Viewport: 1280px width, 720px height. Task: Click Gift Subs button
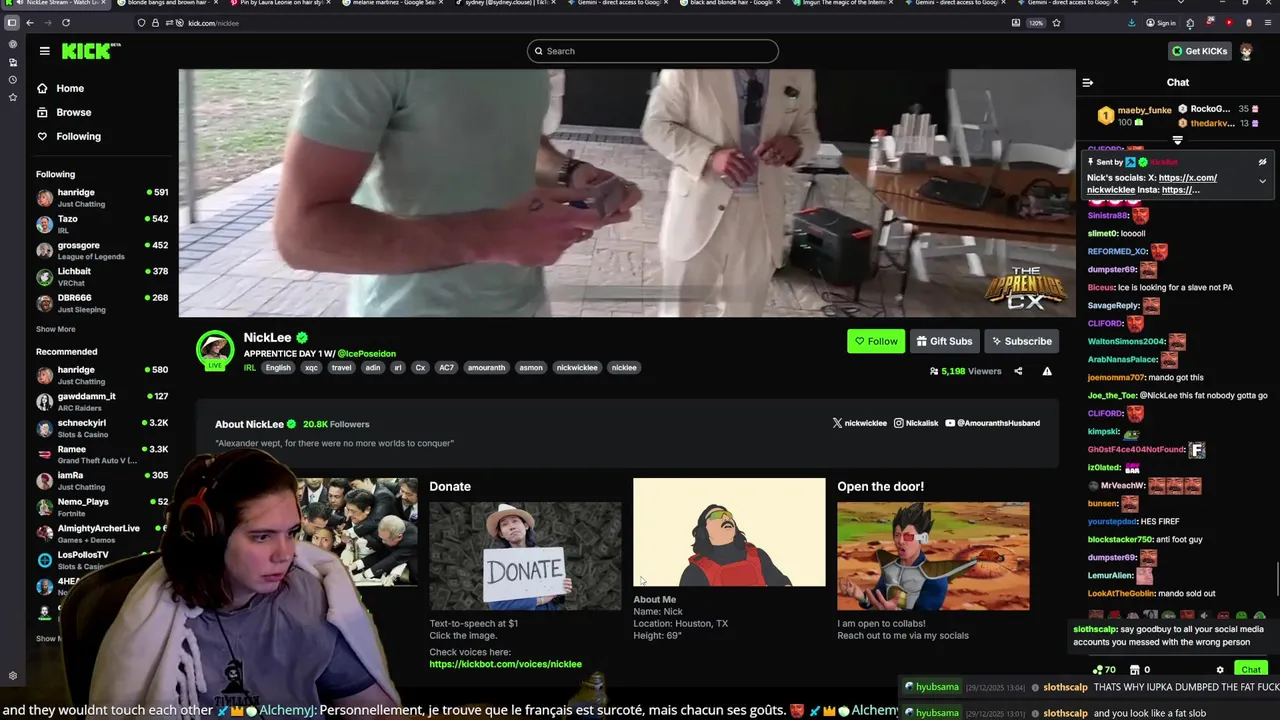tap(944, 341)
